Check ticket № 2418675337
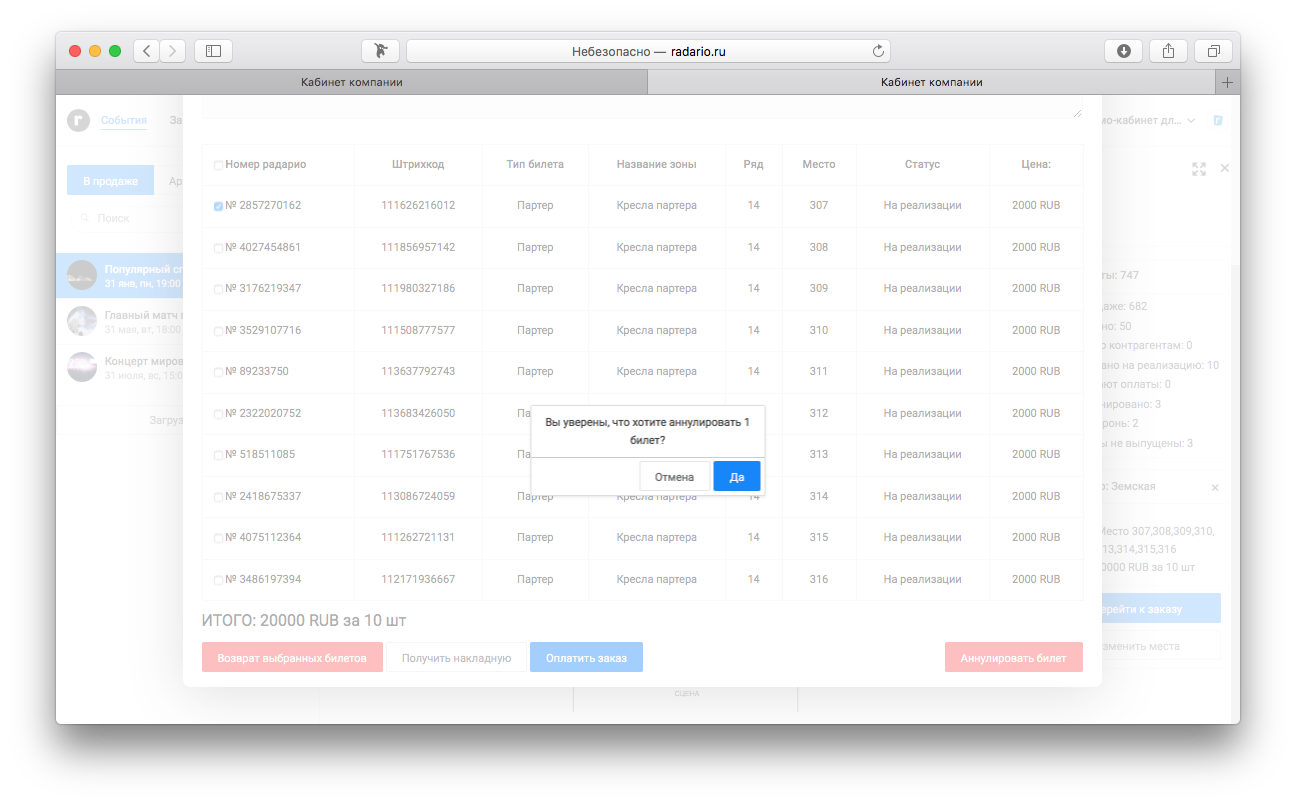This screenshot has width=1296, height=804. pos(218,497)
